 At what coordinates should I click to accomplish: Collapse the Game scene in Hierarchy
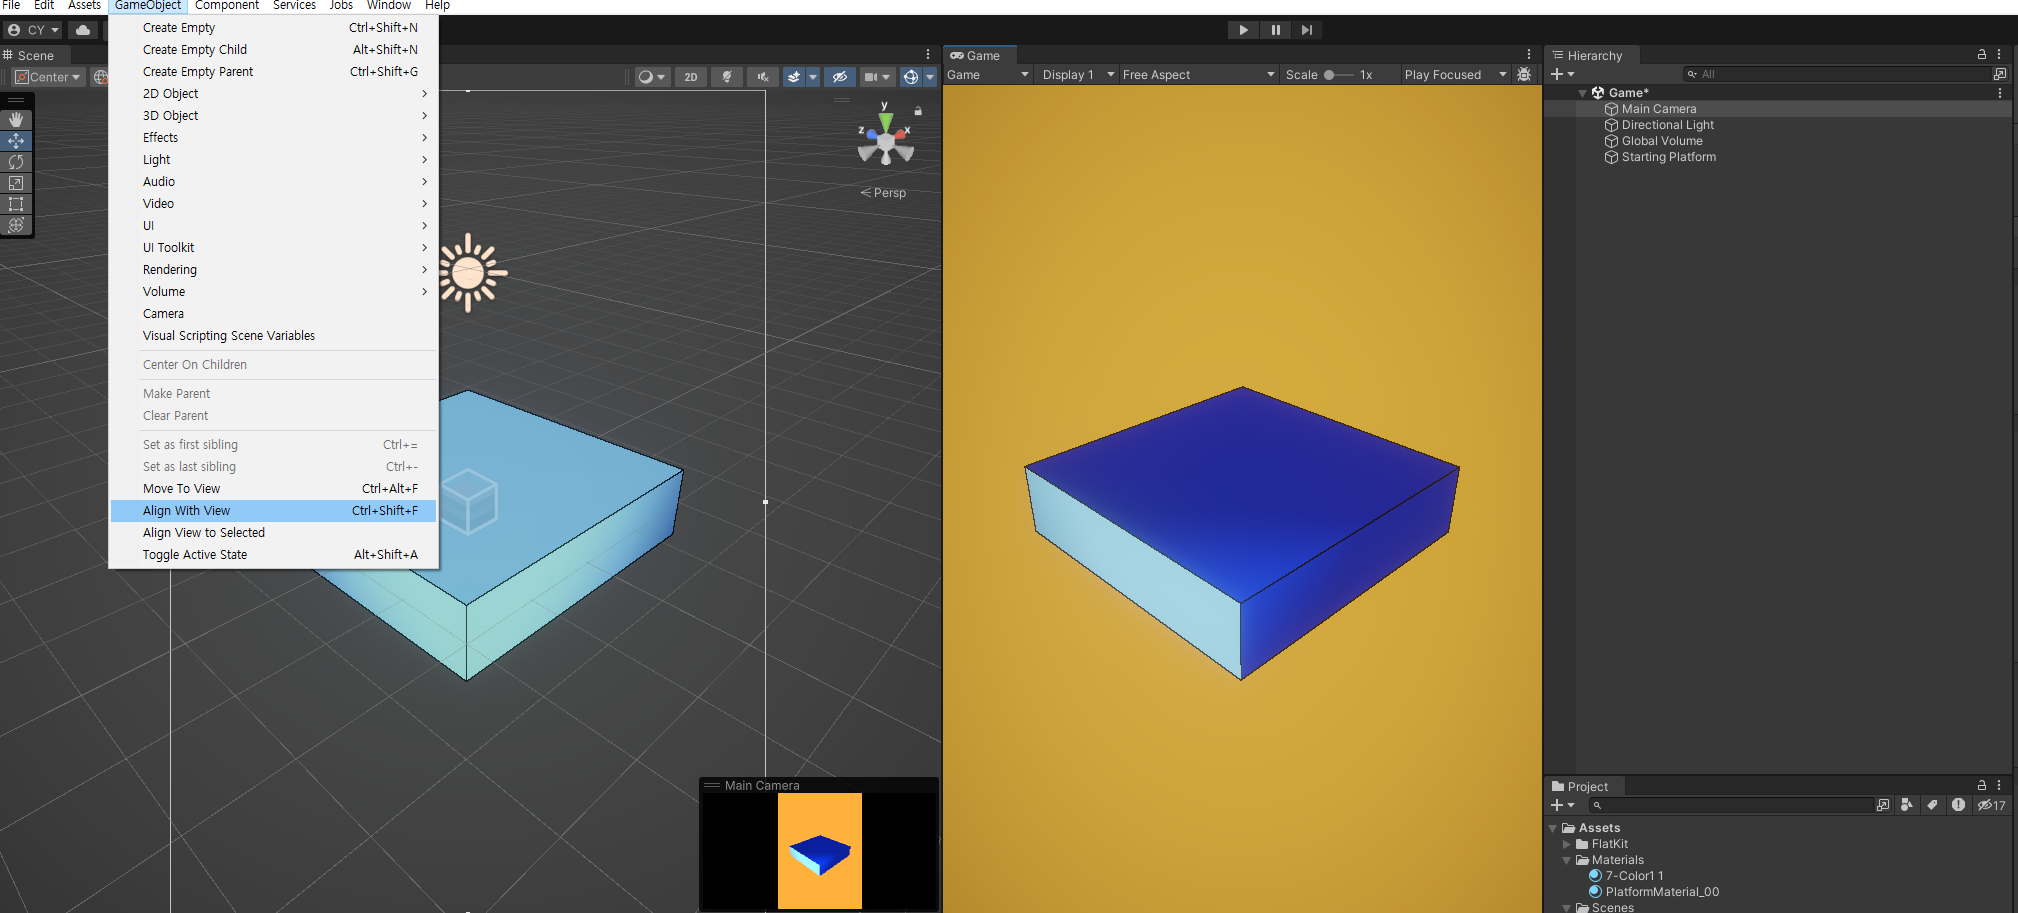pyautogui.click(x=1582, y=93)
